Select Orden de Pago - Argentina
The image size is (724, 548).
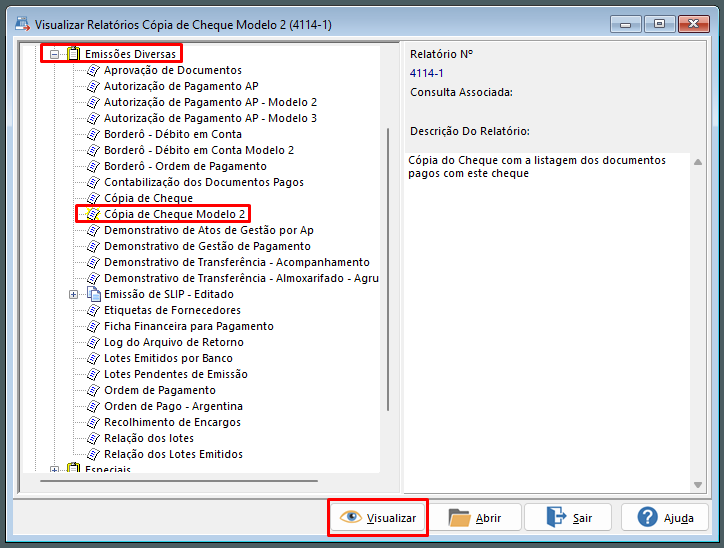(x=173, y=406)
